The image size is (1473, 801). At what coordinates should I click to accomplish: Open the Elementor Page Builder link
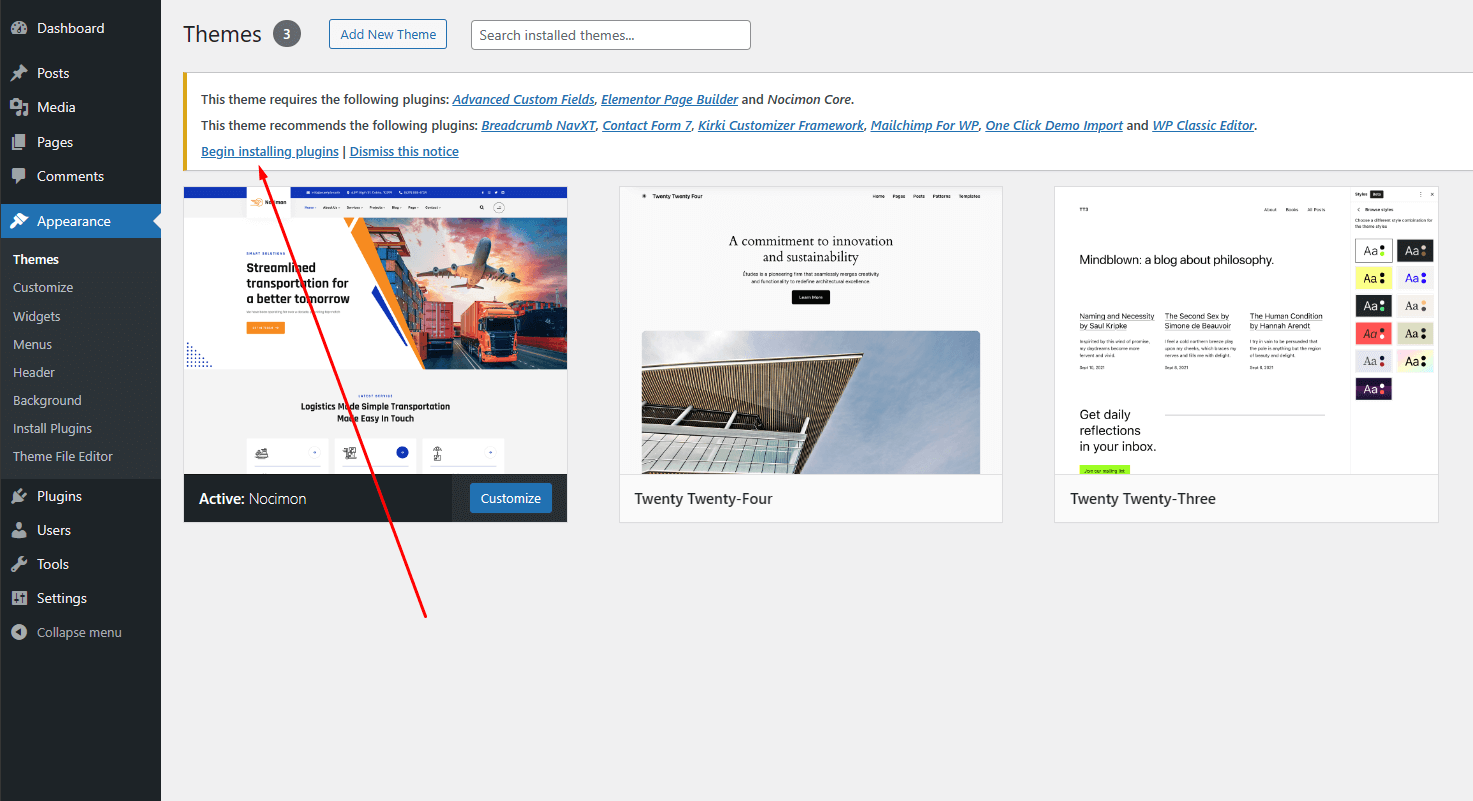[x=670, y=99]
